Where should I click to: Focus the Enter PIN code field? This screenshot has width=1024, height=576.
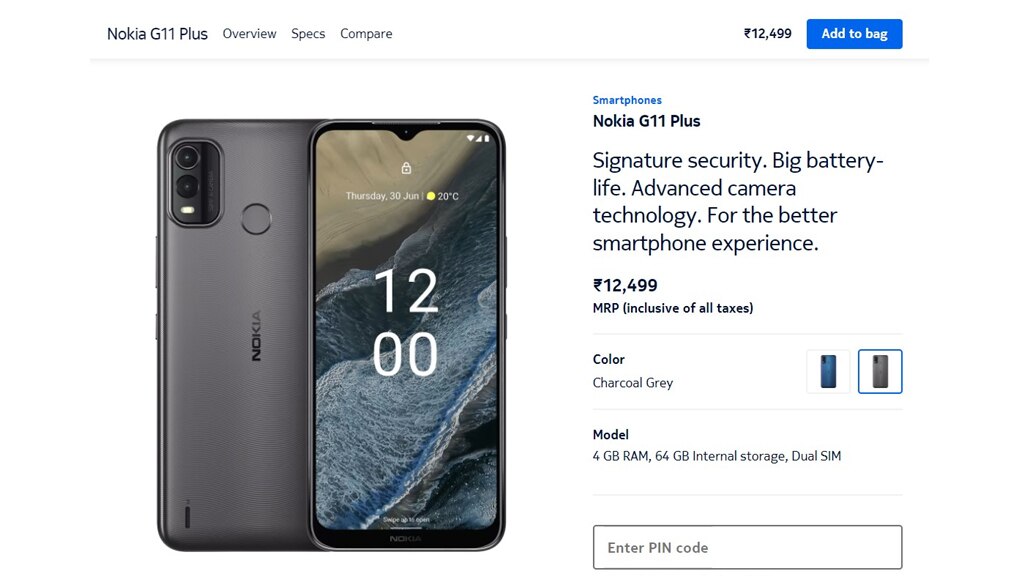click(748, 547)
